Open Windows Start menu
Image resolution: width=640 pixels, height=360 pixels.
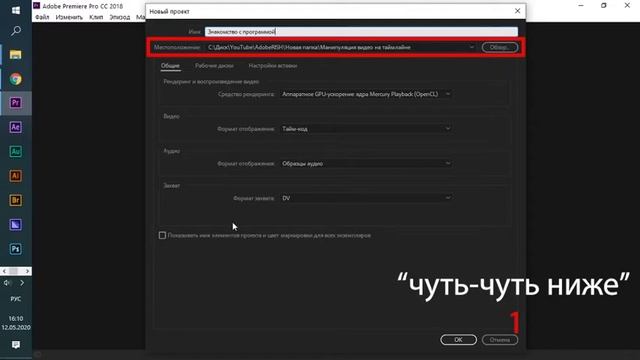(16, 10)
